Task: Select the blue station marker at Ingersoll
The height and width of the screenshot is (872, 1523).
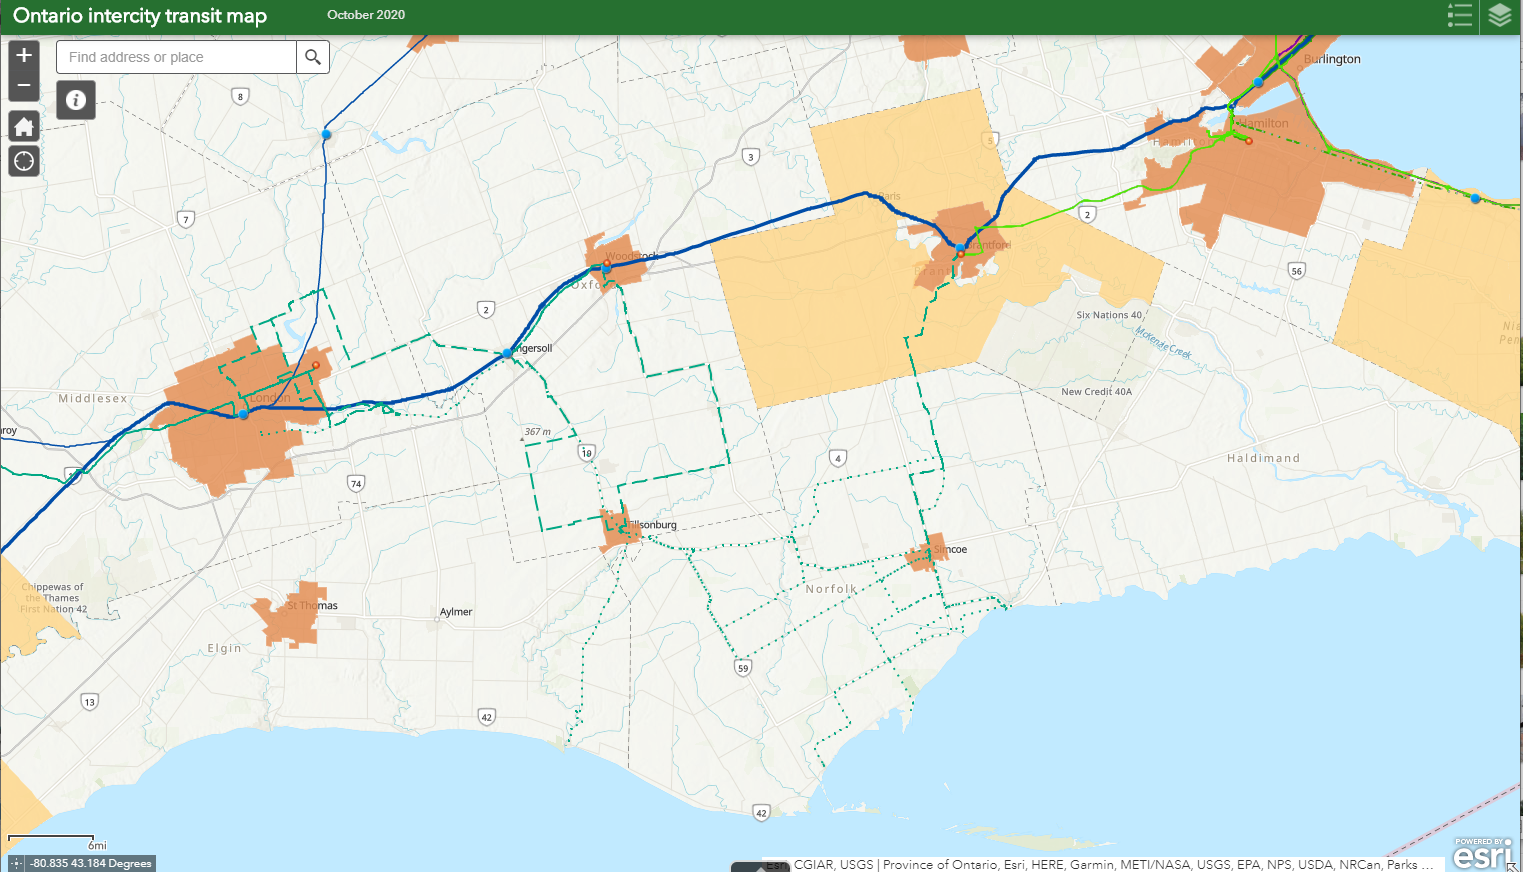Action: coord(508,353)
